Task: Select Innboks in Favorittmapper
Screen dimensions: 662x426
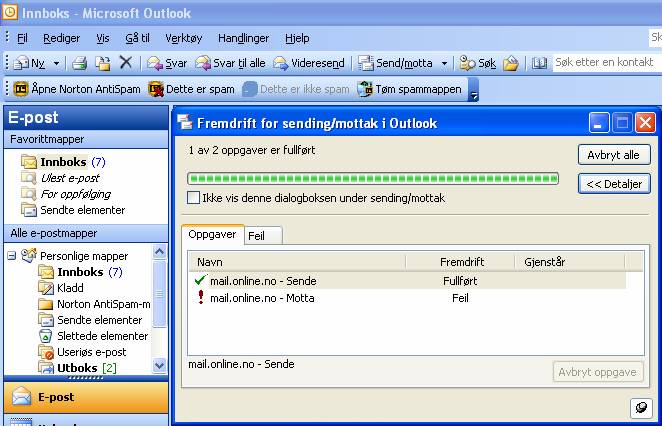Action: tap(63, 162)
